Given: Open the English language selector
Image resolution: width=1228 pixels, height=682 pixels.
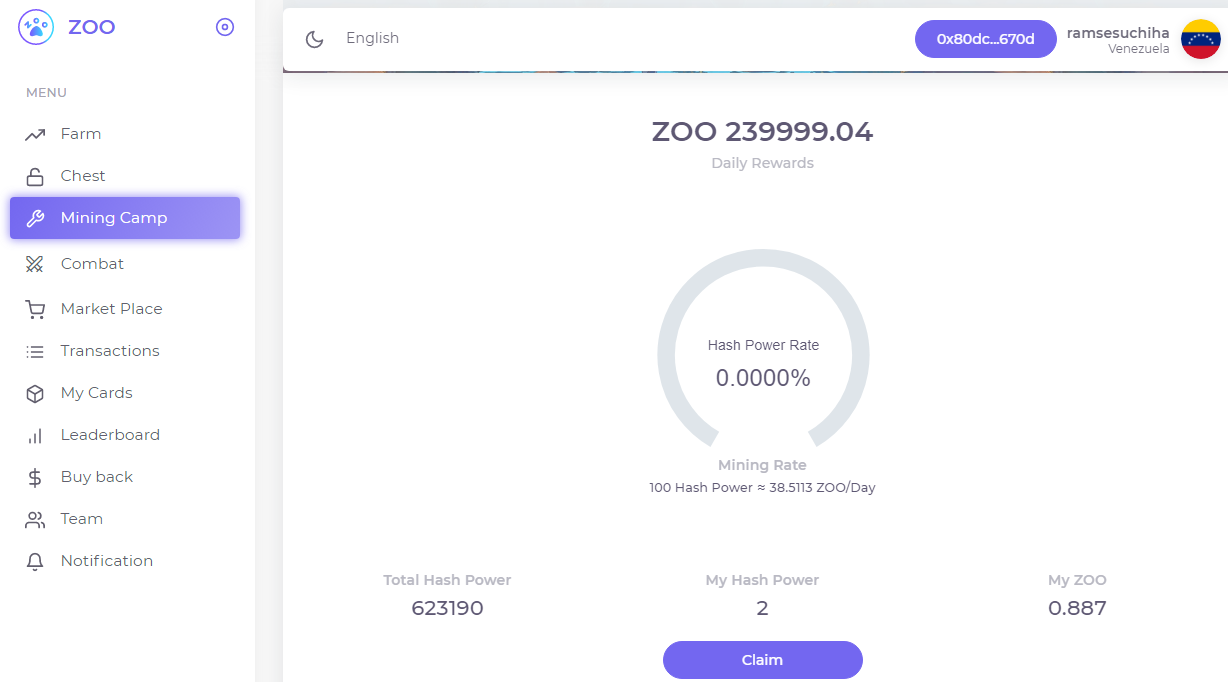Looking at the screenshot, I should [x=372, y=38].
